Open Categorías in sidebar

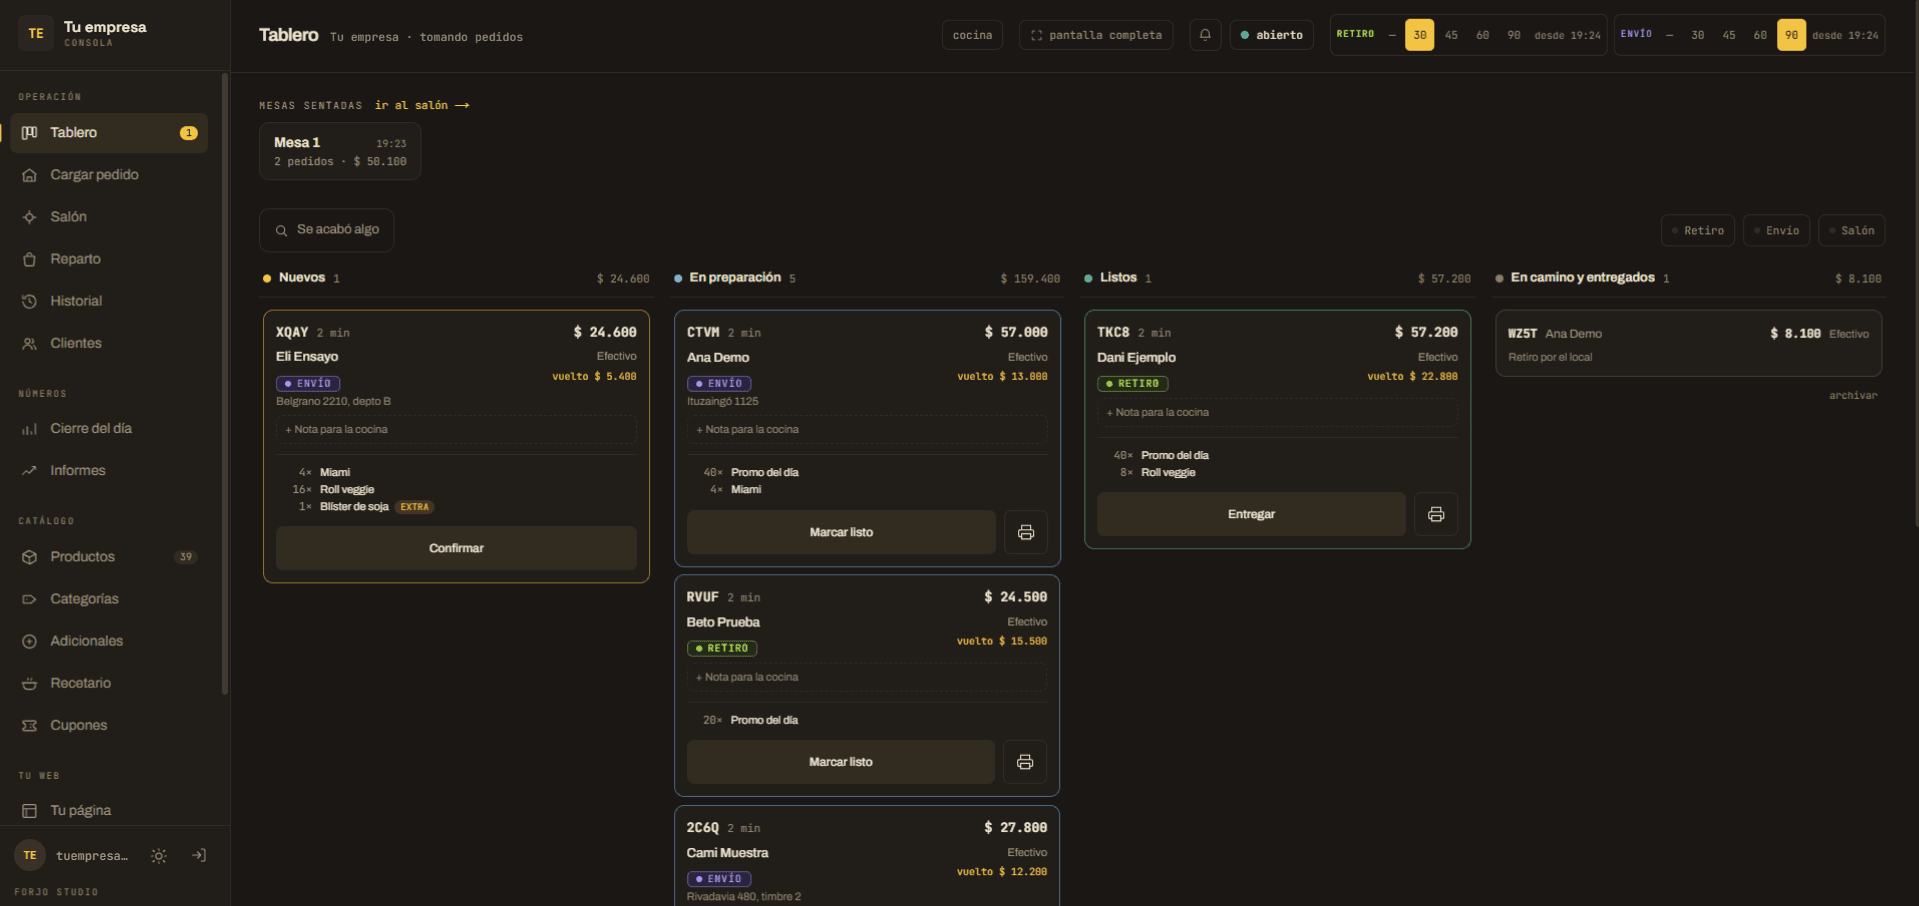[x=109, y=599]
